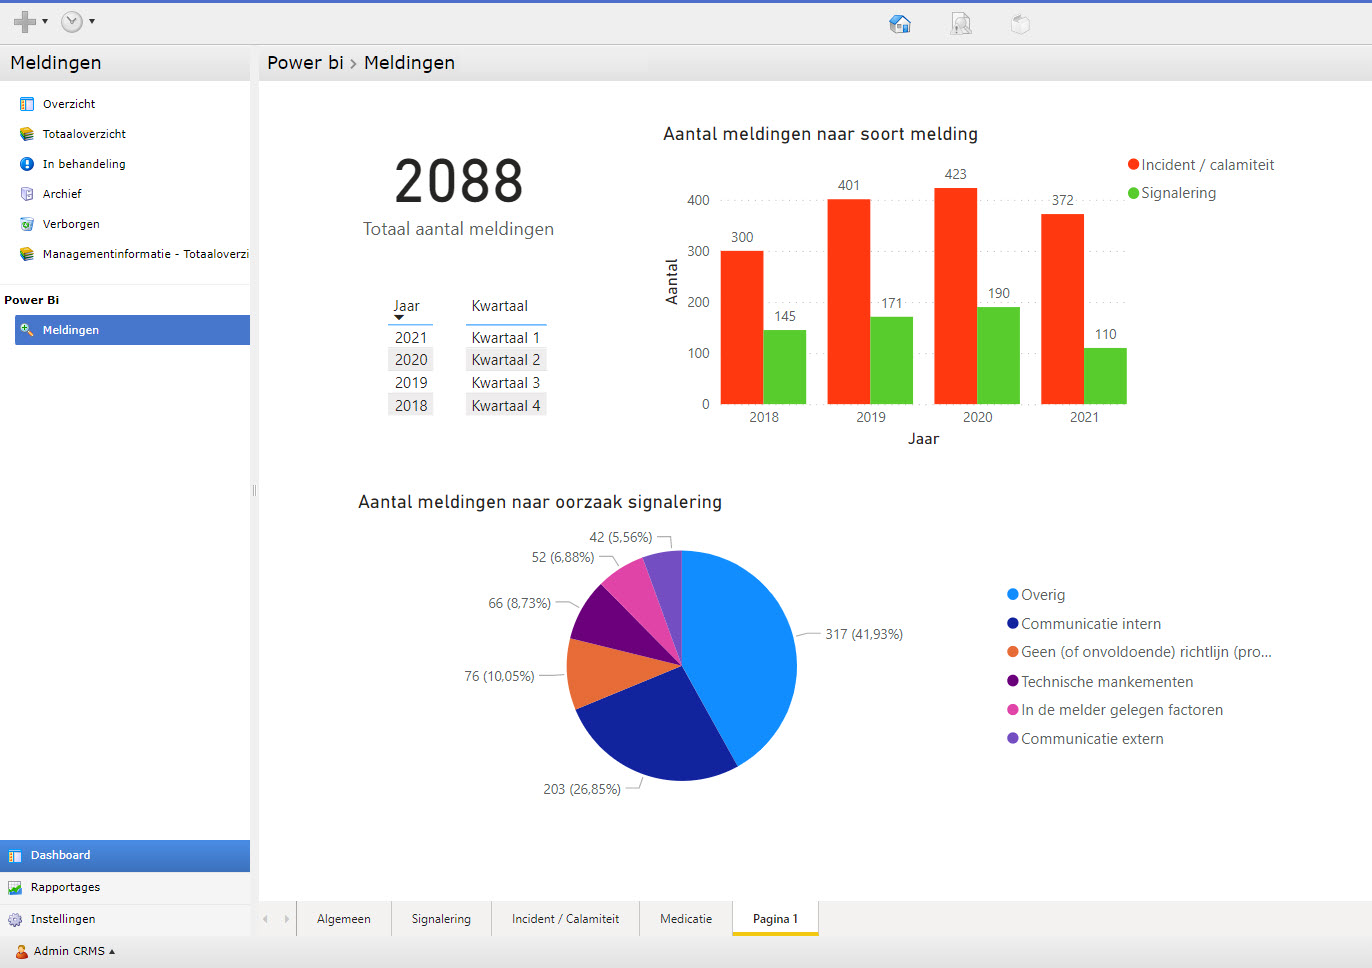This screenshot has height=968, width=1372.
Task: Click the Overig legend color dot
Action: point(1013,595)
